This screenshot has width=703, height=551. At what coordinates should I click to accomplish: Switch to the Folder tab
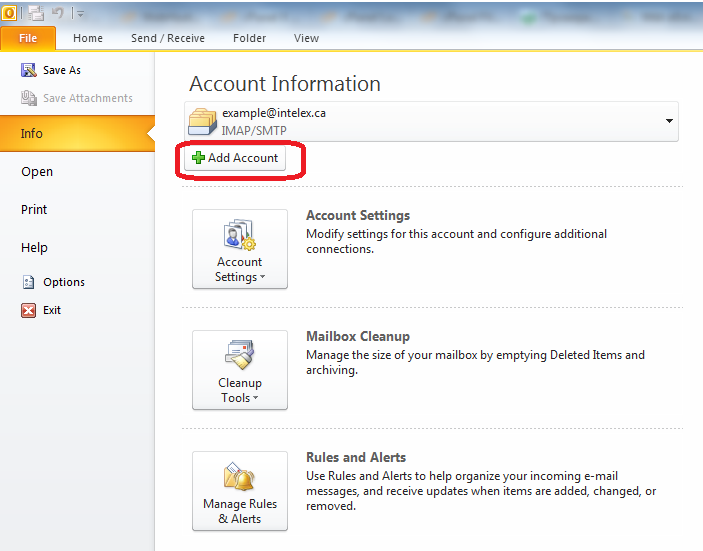click(249, 38)
